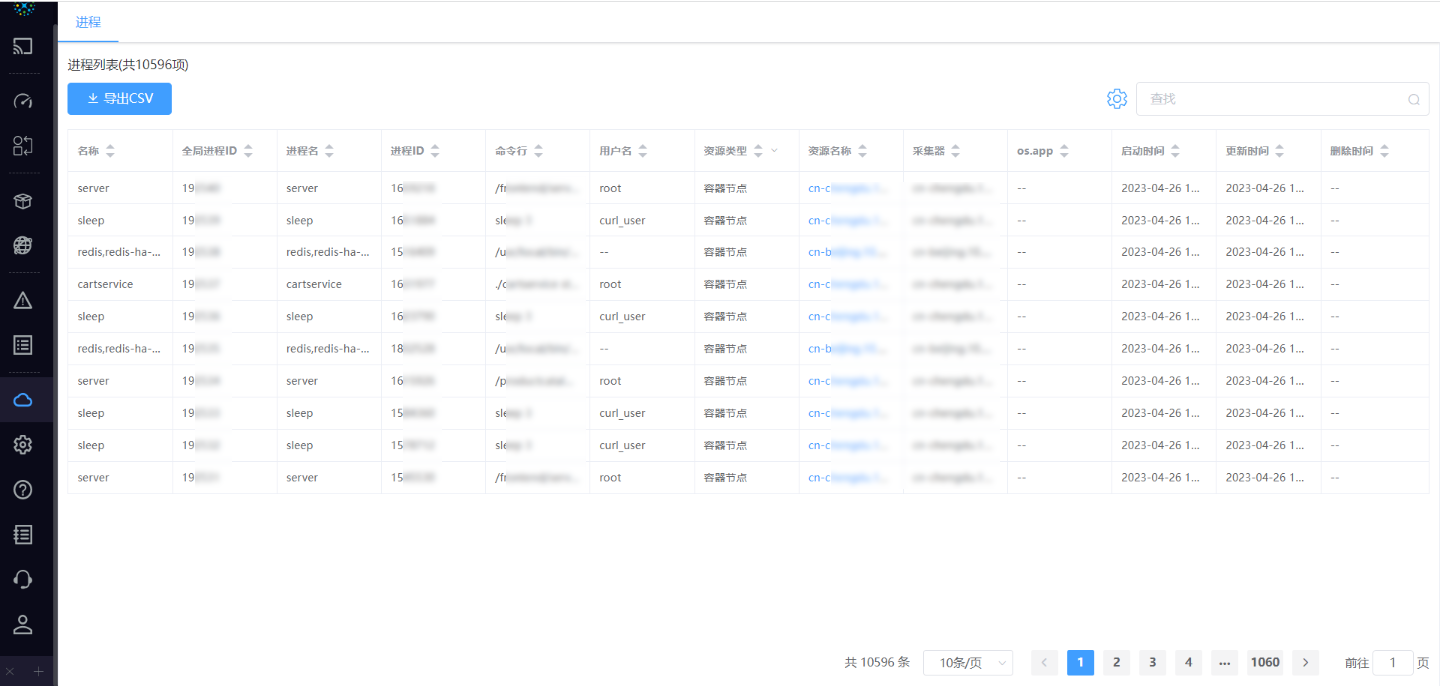Click the magnifier icon in the search box
This screenshot has height=686, width=1440.
pos(1413,99)
